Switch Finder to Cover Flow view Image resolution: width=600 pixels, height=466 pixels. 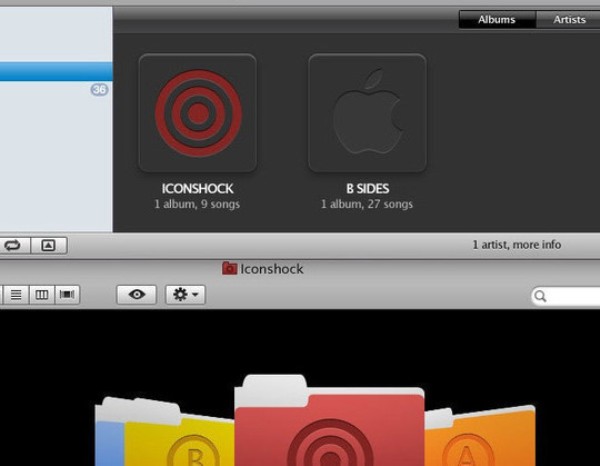(x=68, y=295)
